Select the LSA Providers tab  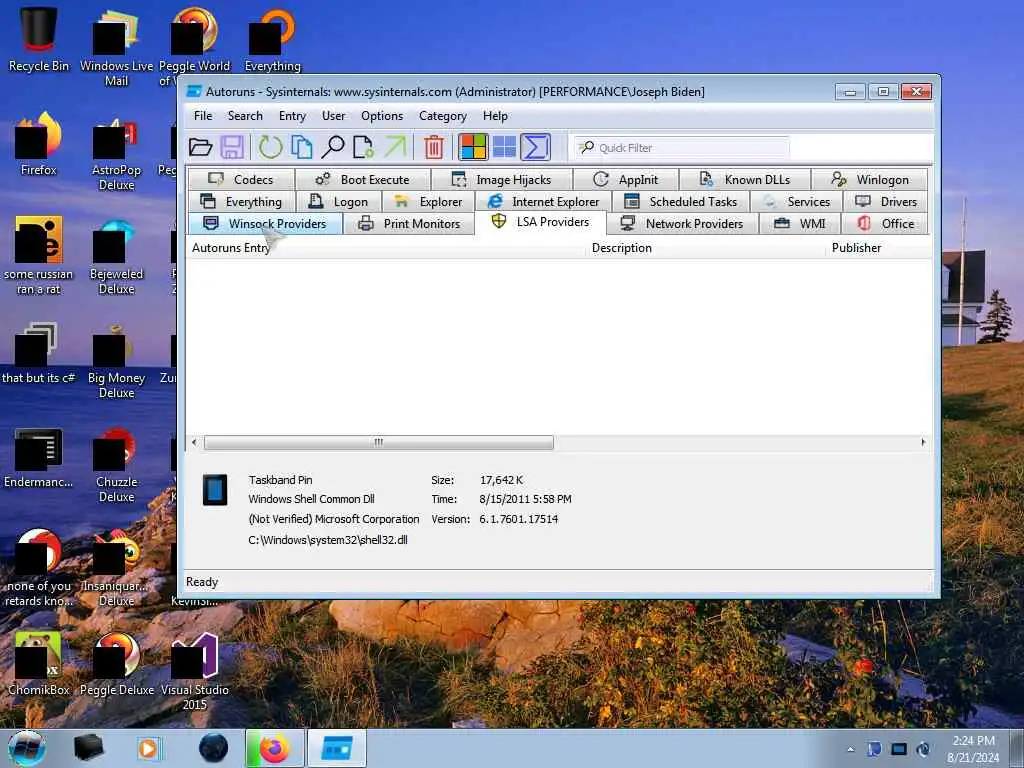540,222
